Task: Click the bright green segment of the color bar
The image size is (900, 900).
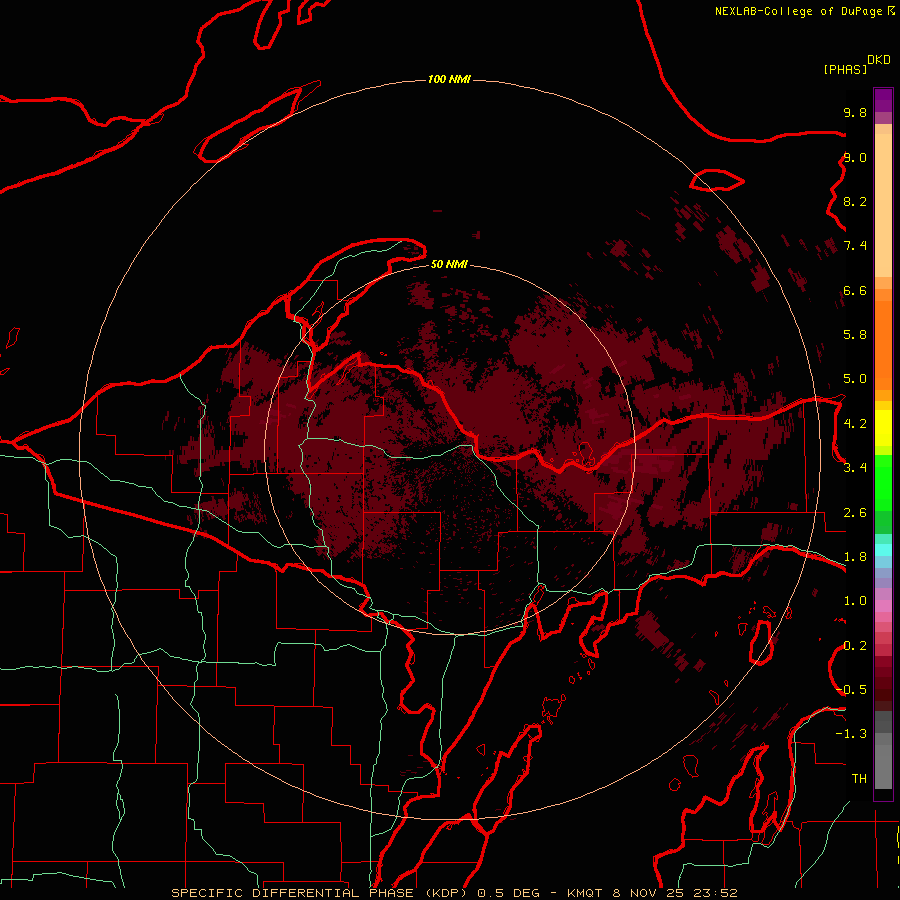Action: (883, 483)
